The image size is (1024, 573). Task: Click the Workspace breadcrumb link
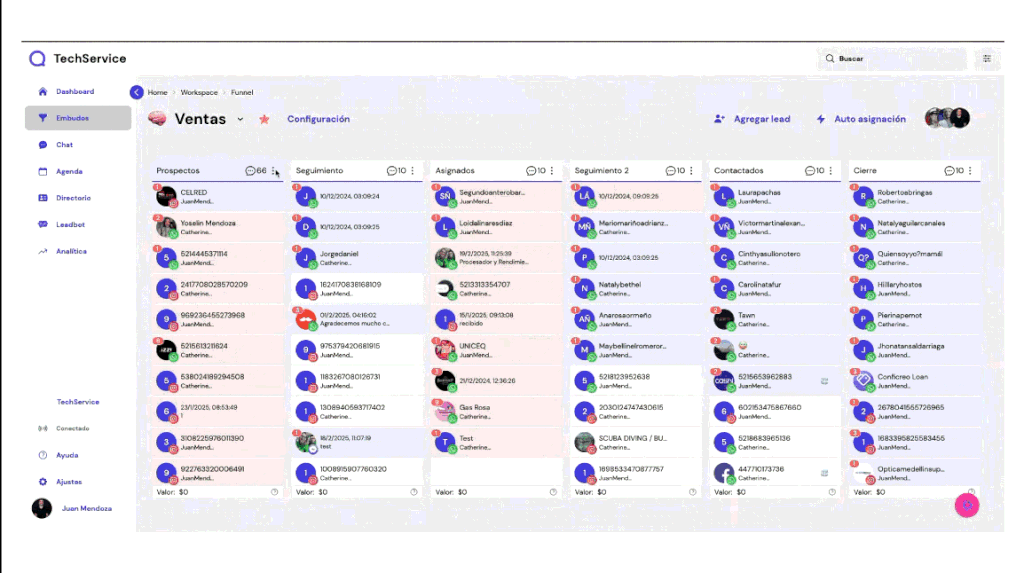pyautogui.click(x=199, y=92)
